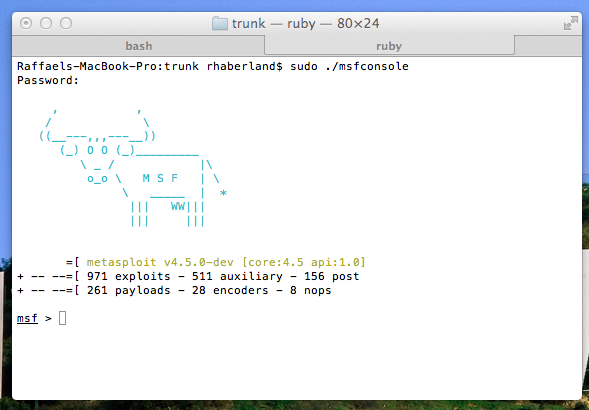Click '[core:4.5 api:1.0]' text
Screen dimensions: 589x410
(304, 262)
